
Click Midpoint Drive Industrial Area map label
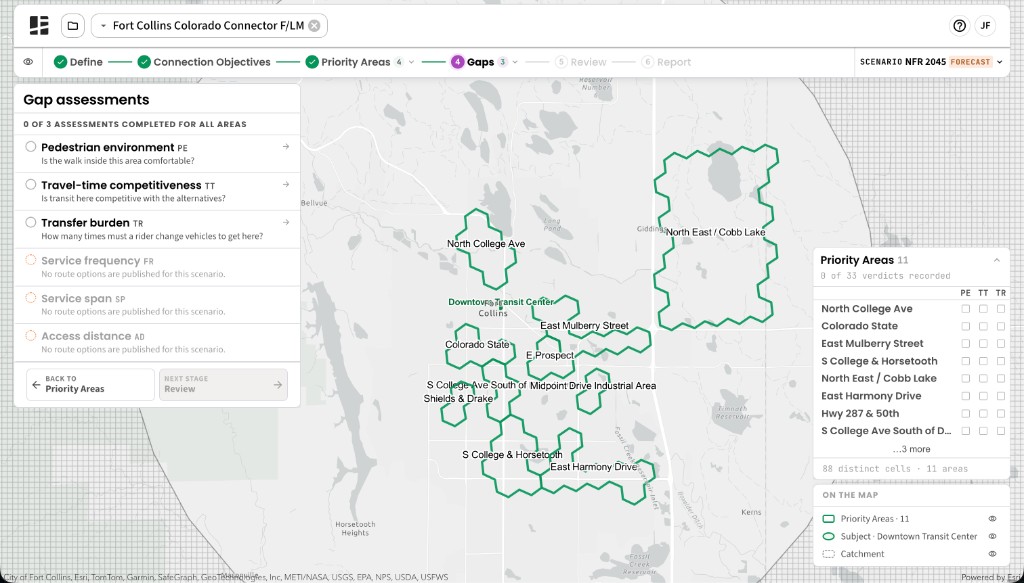593,386
